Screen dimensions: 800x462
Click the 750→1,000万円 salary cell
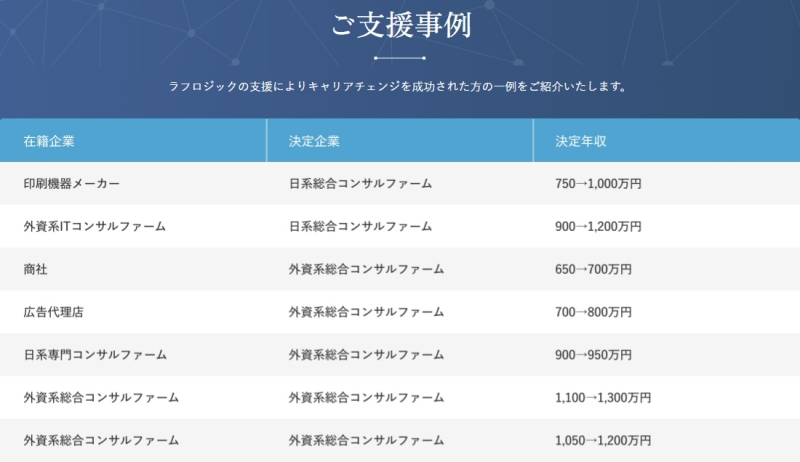click(x=598, y=184)
